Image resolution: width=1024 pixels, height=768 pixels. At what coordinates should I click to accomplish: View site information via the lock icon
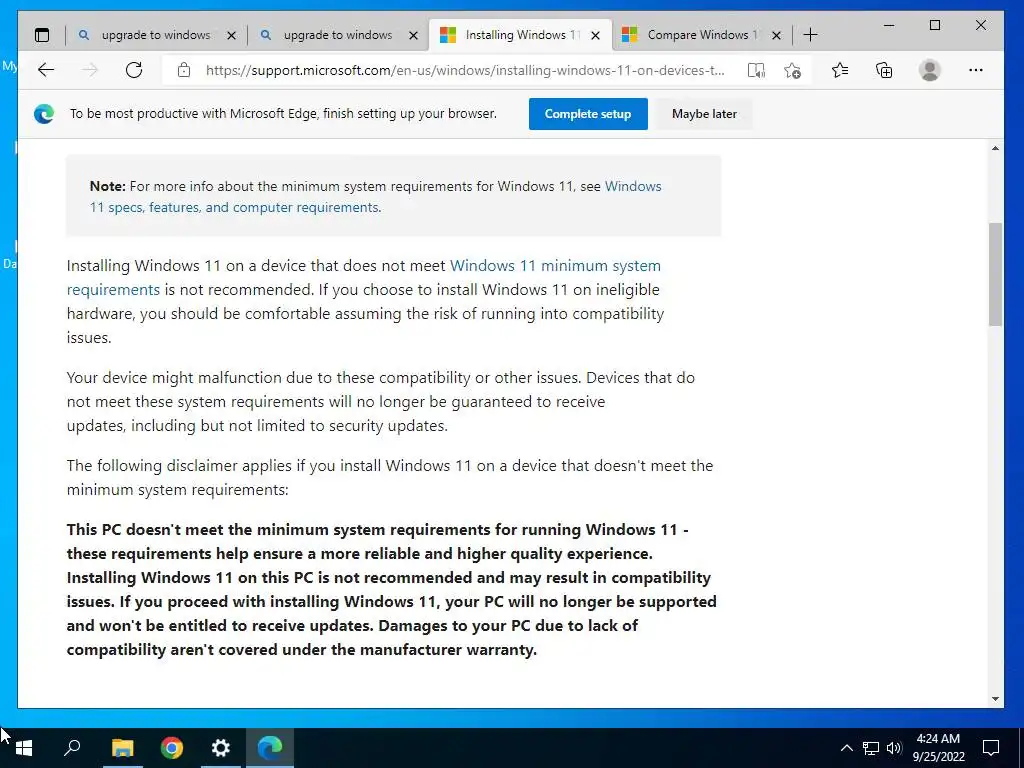184,70
